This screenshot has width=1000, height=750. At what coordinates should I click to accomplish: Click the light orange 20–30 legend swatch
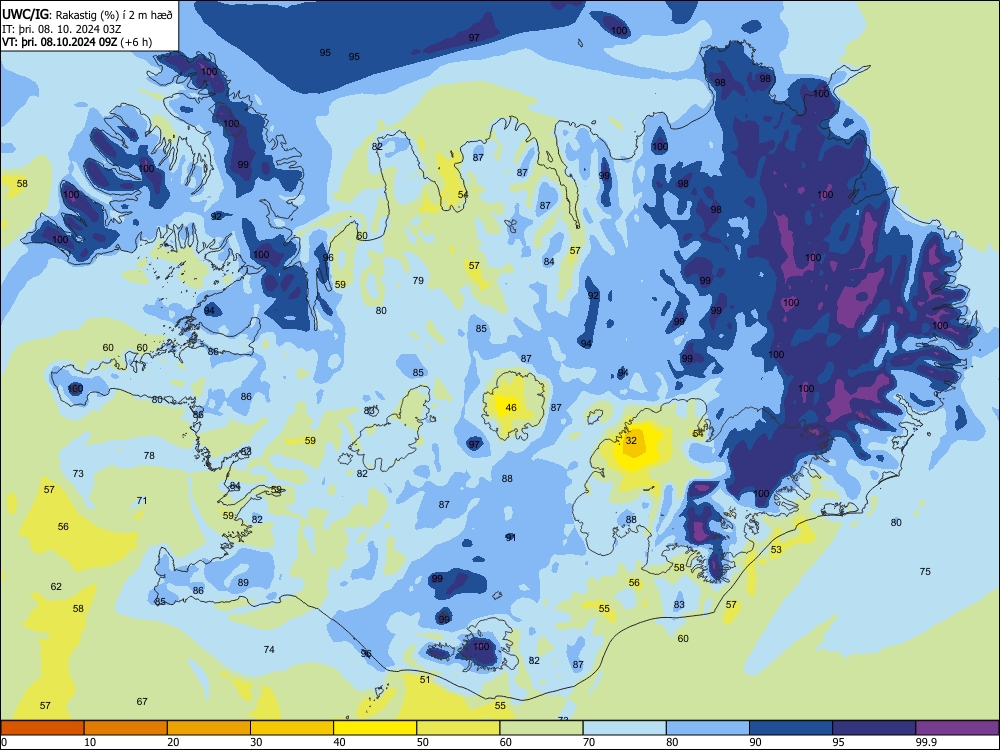[x=209, y=728]
